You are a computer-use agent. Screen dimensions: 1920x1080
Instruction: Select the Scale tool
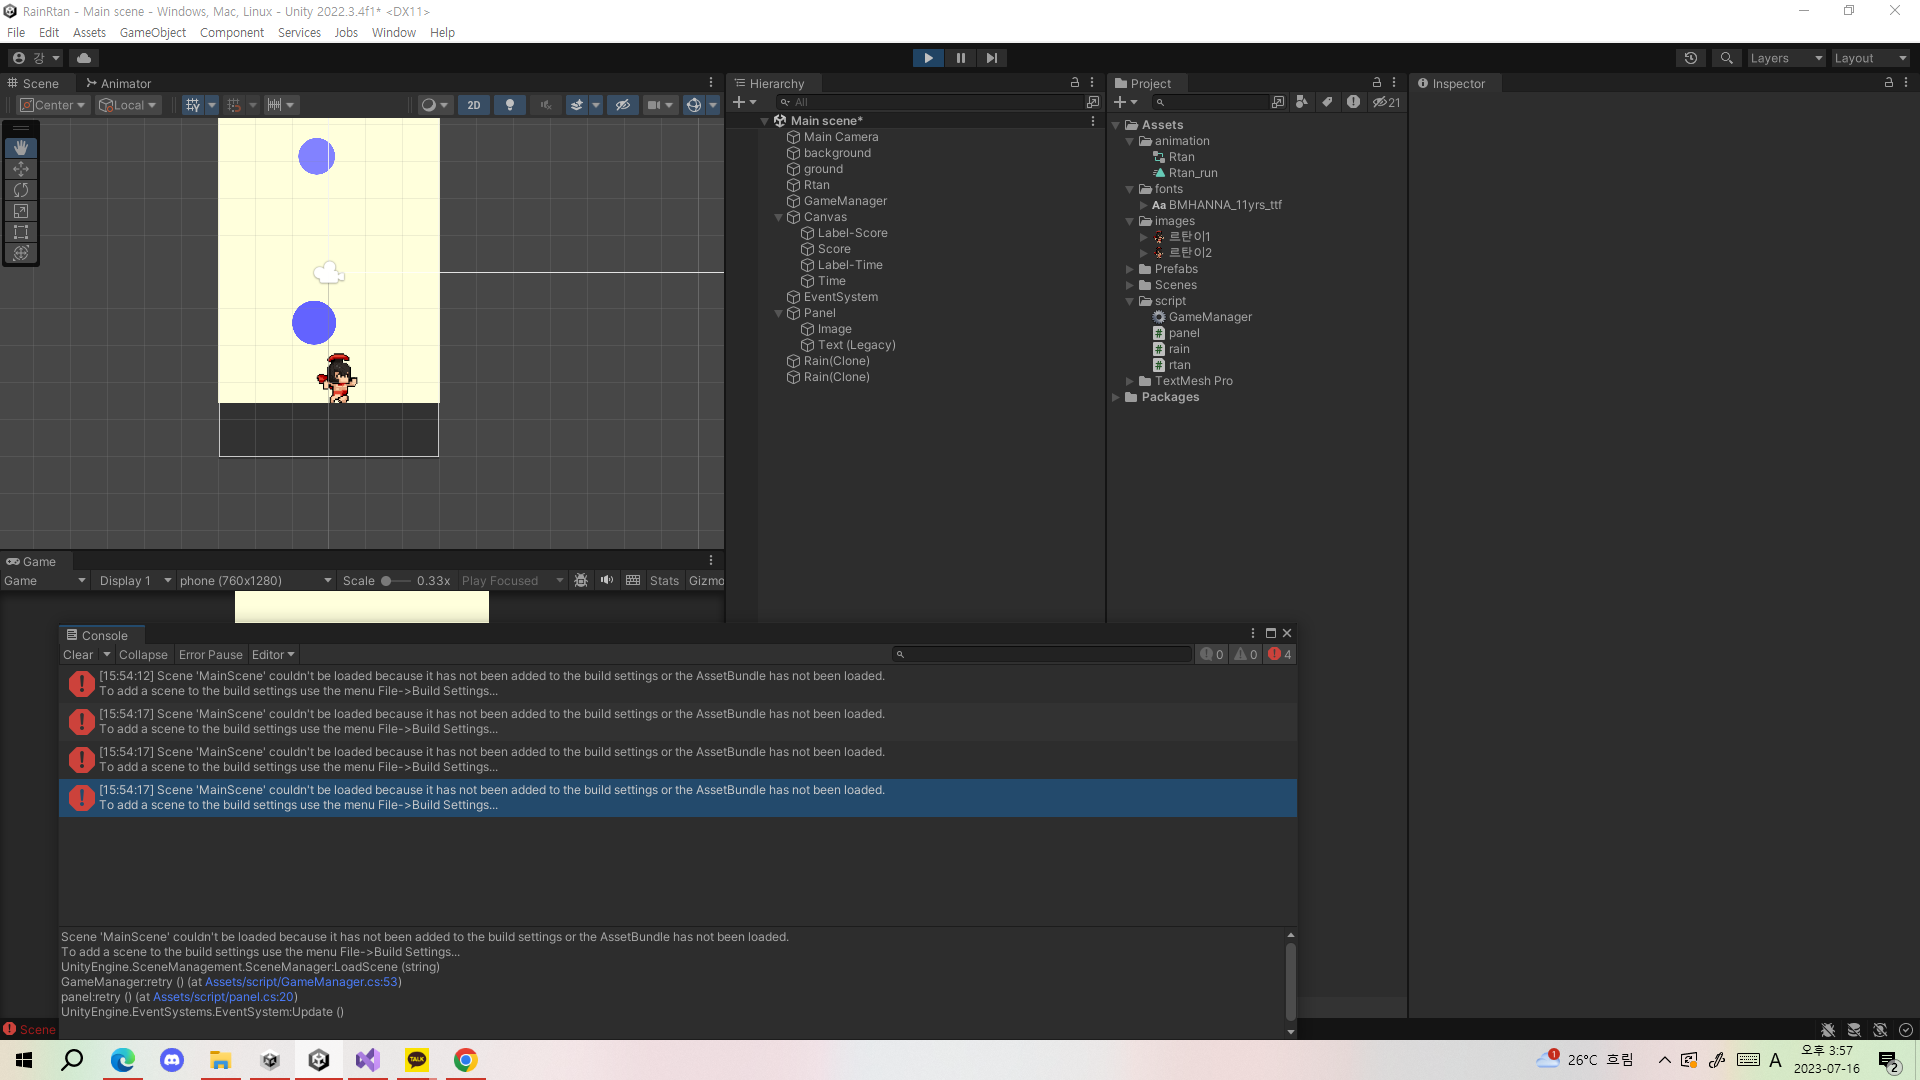click(x=21, y=211)
